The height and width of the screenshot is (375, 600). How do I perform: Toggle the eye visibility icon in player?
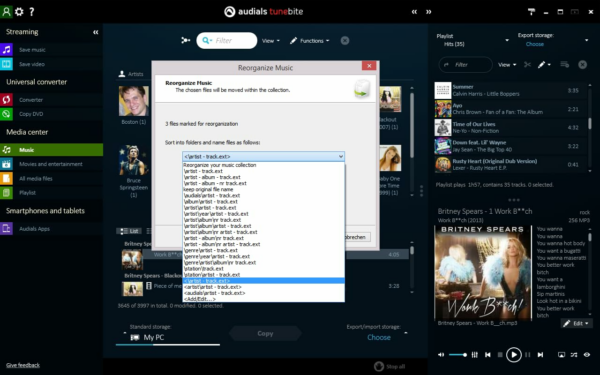pos(587,355)
